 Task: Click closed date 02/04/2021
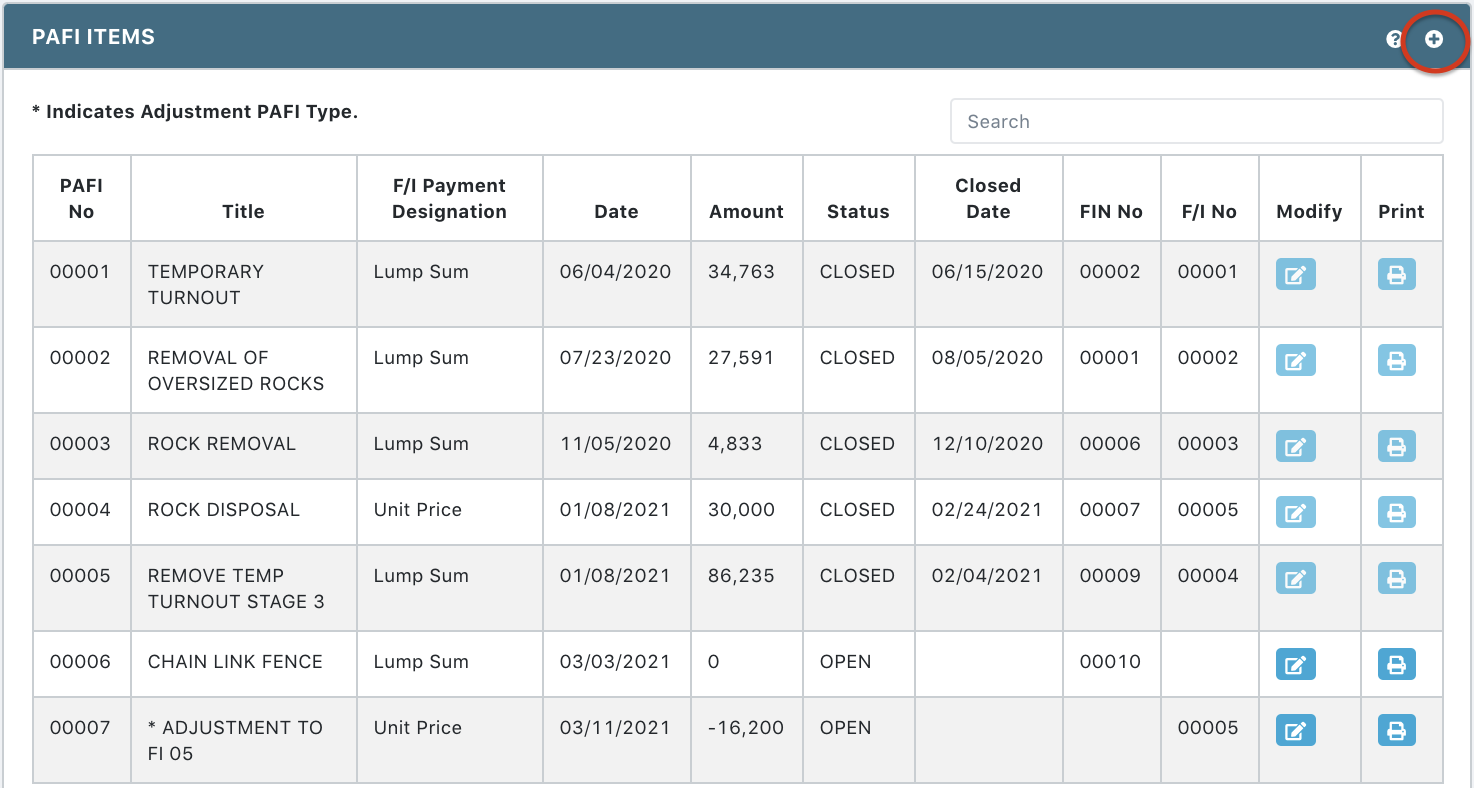coord(988,575)
